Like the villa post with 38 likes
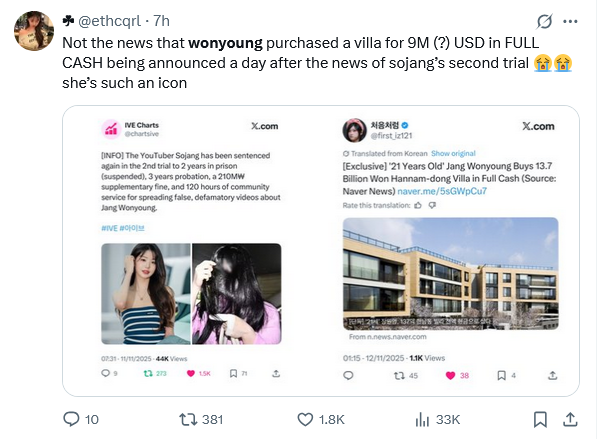Screen dimensions: 598x439 point(457,376)
